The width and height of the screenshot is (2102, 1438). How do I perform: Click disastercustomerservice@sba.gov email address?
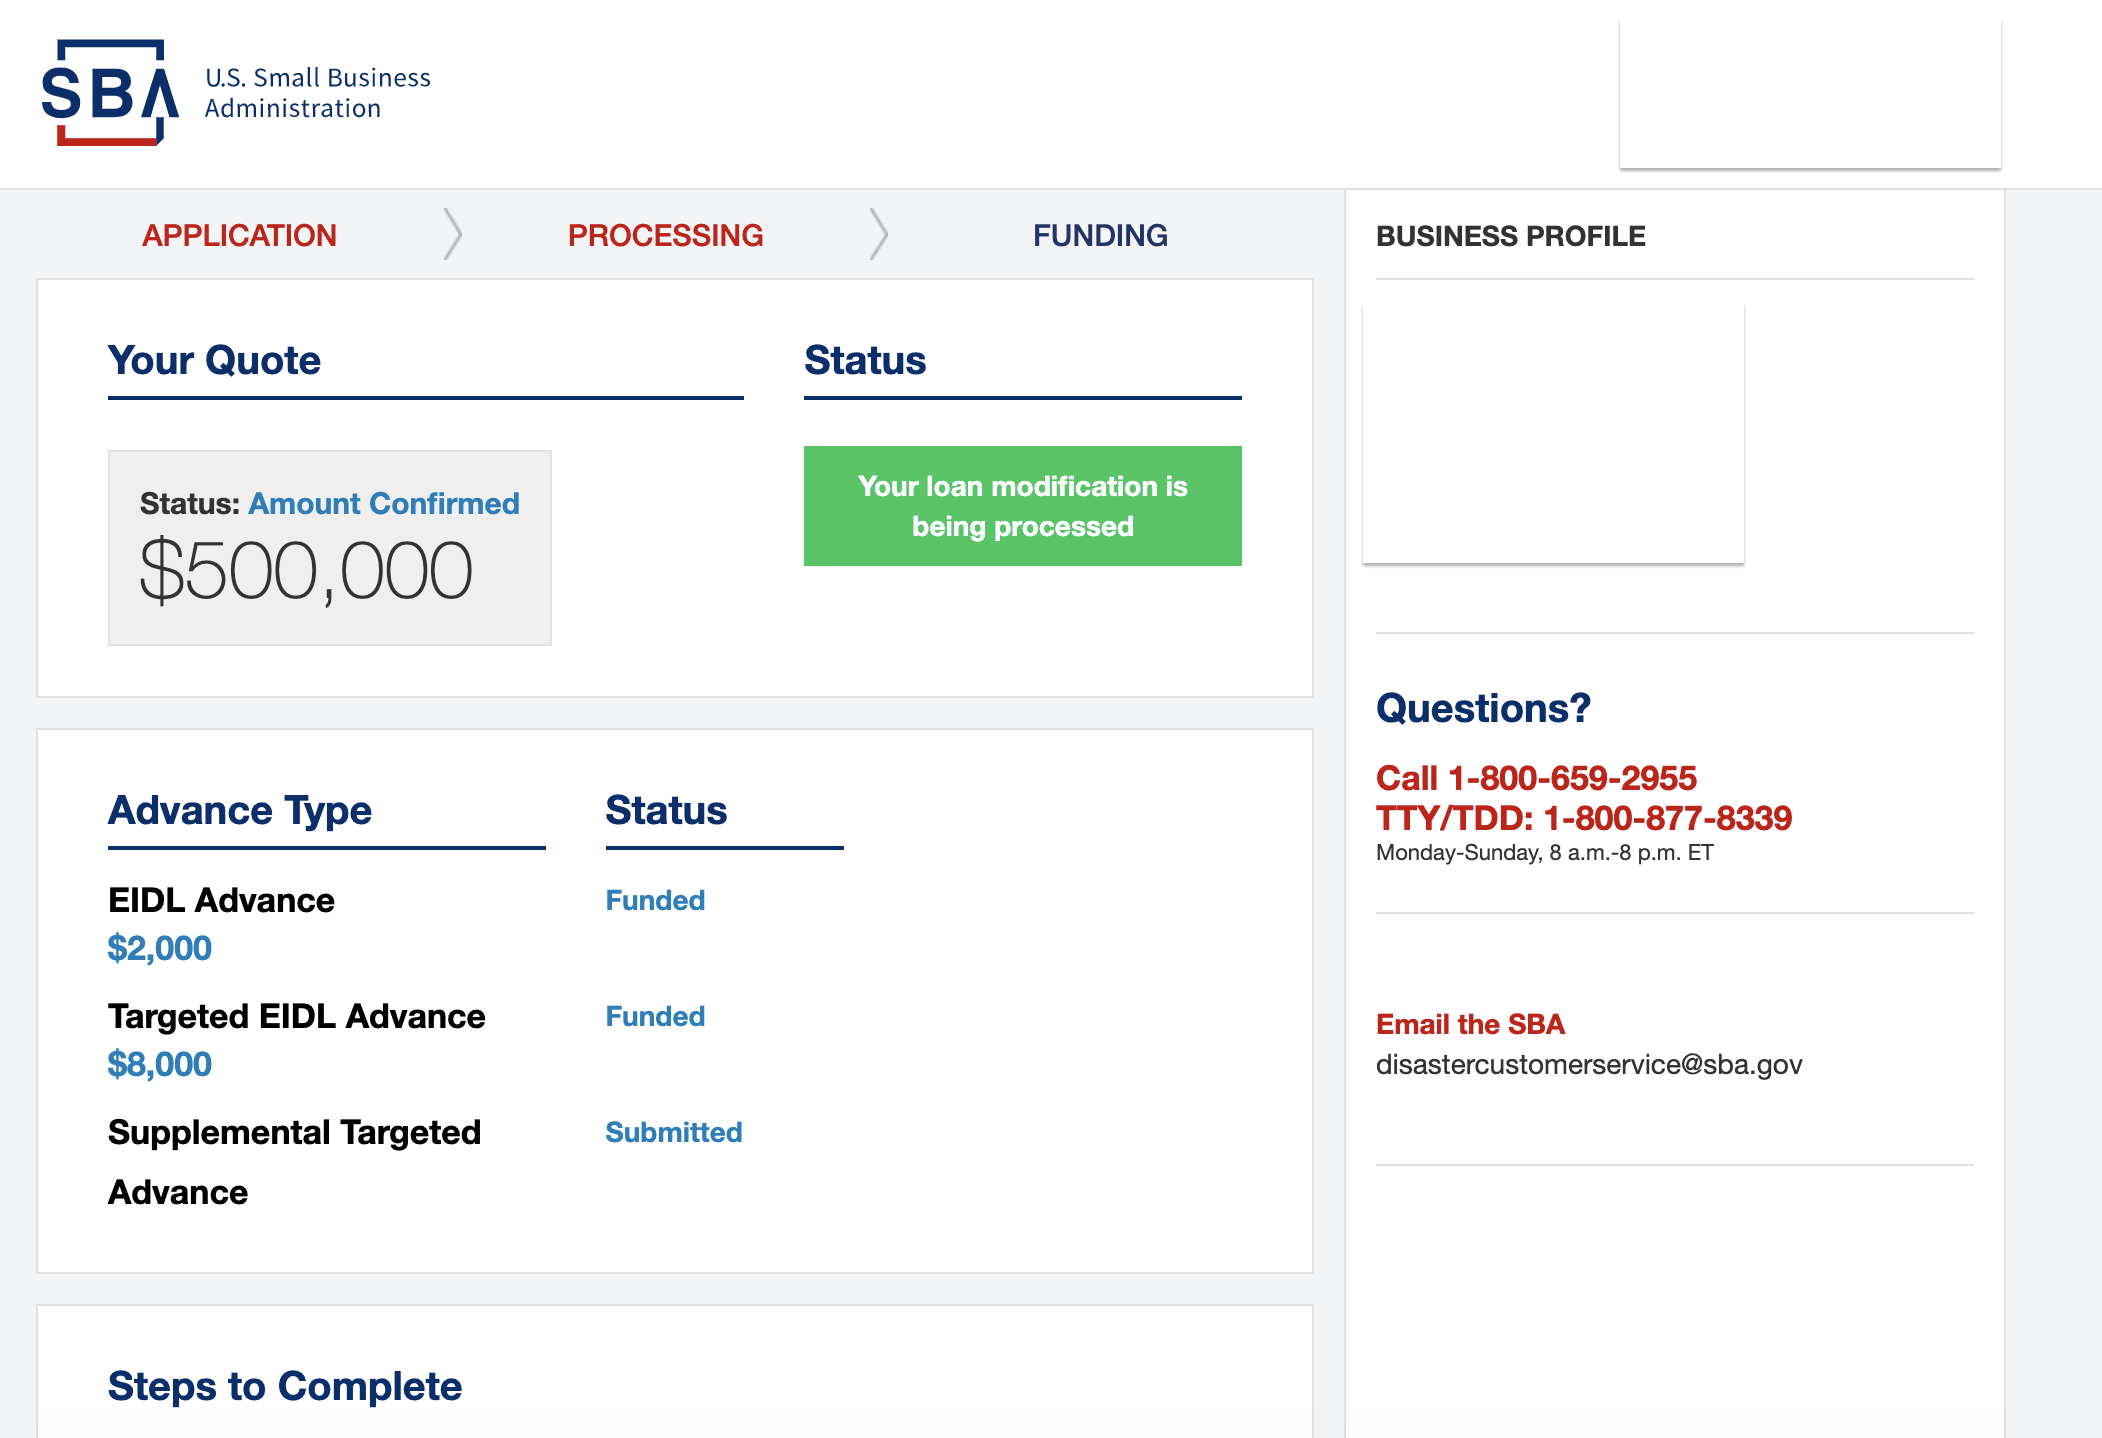click(x=1589, y=1064)
